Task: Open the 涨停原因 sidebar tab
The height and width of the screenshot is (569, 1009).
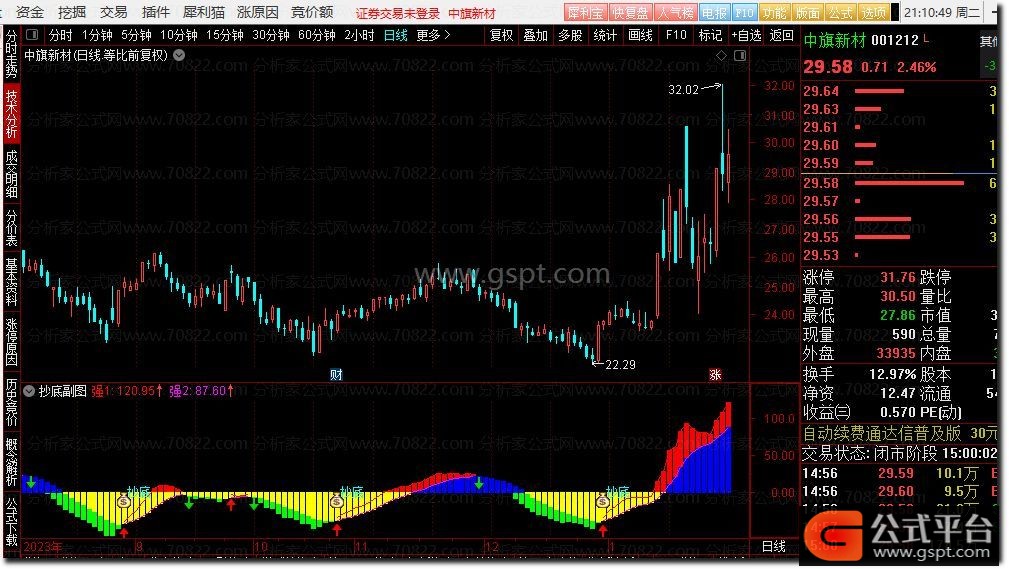Action: click(x=11, y=341)
